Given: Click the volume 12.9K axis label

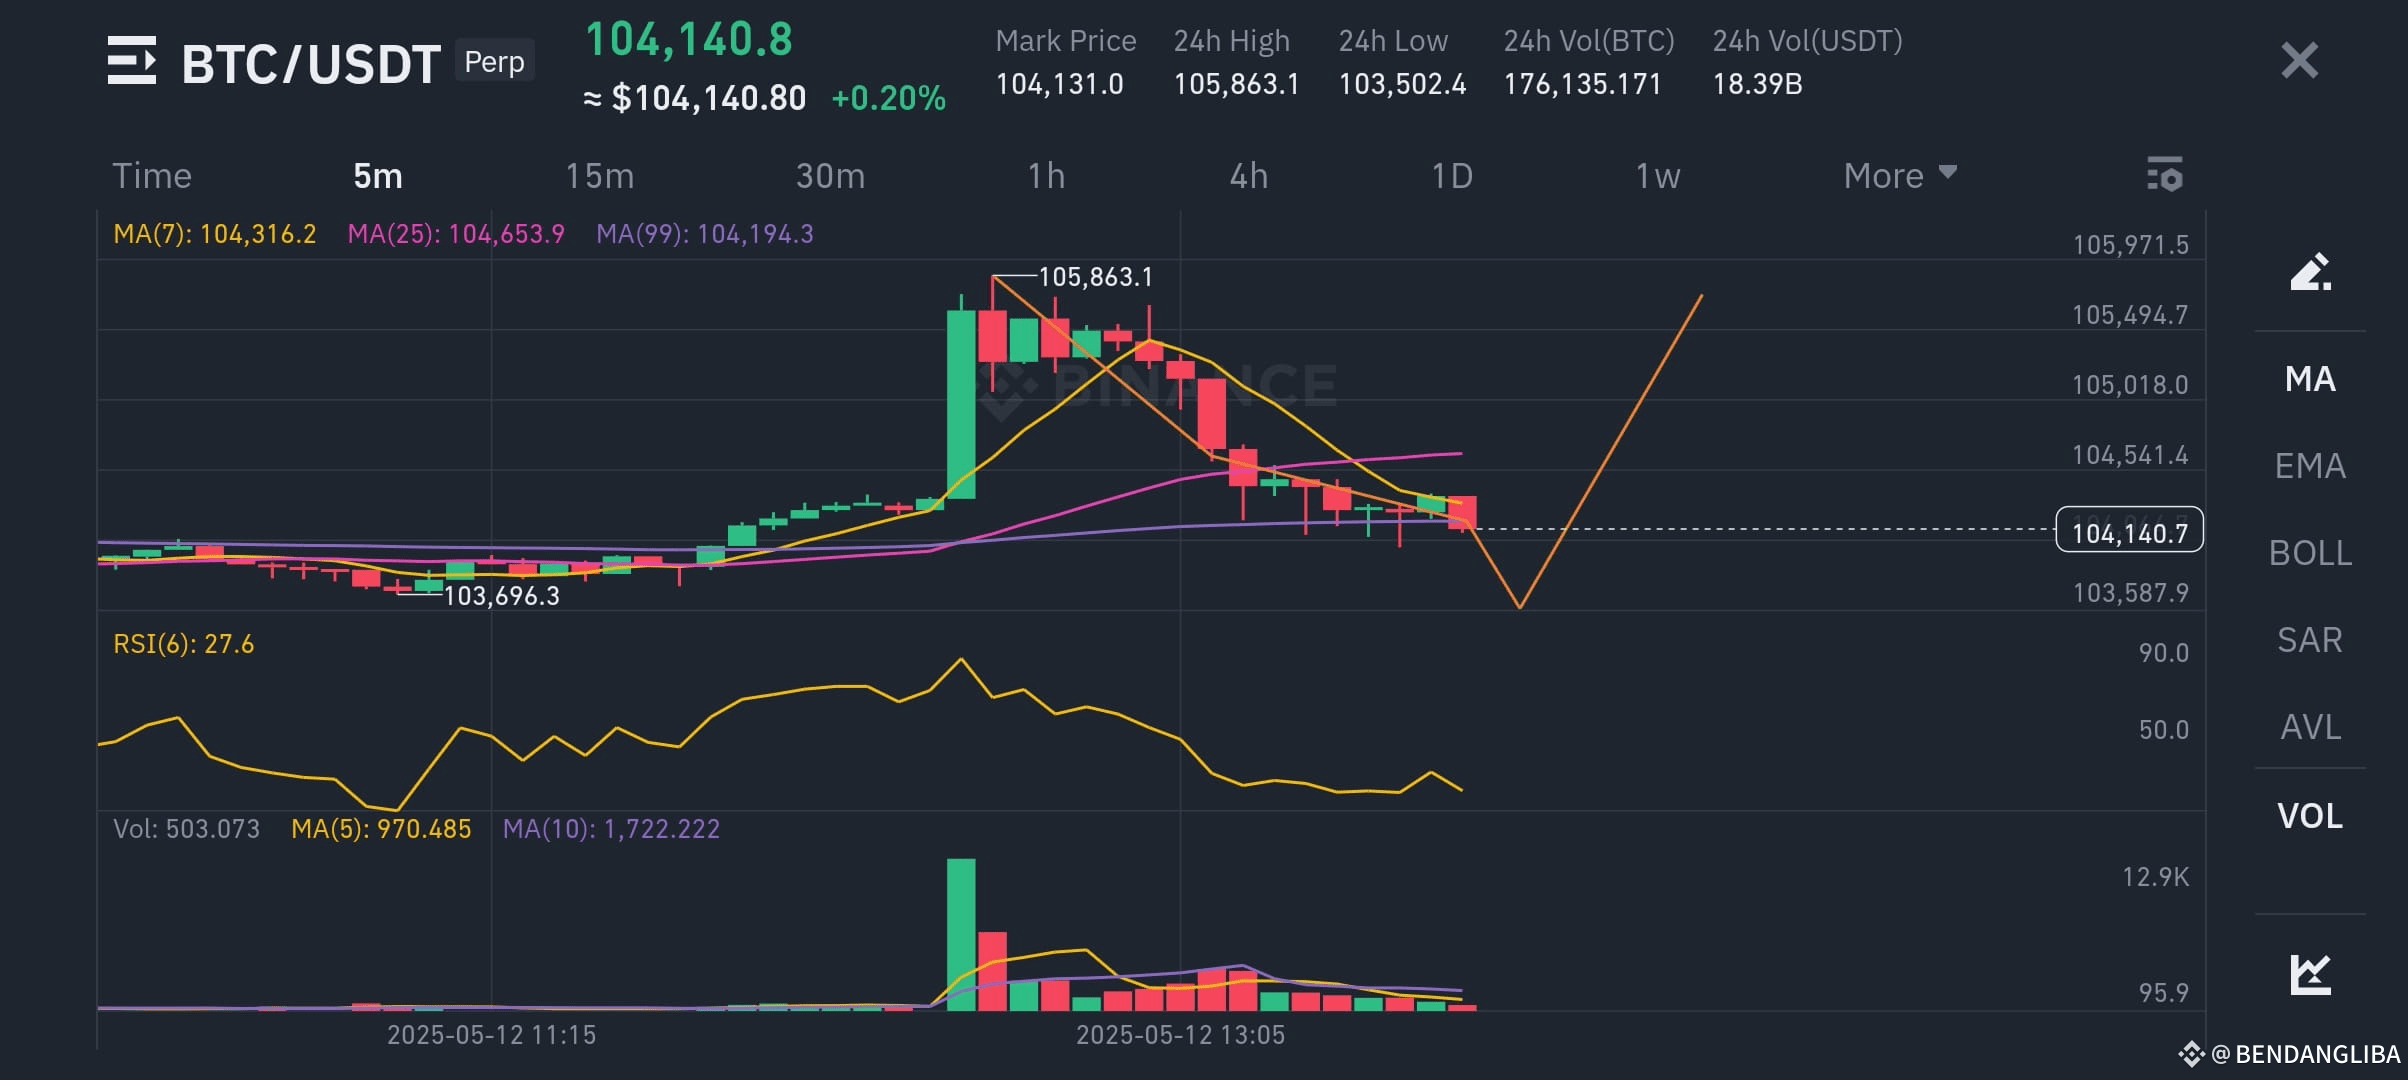Looking at the screenshot, I should pyautogui.click(x=2155, y=877).
